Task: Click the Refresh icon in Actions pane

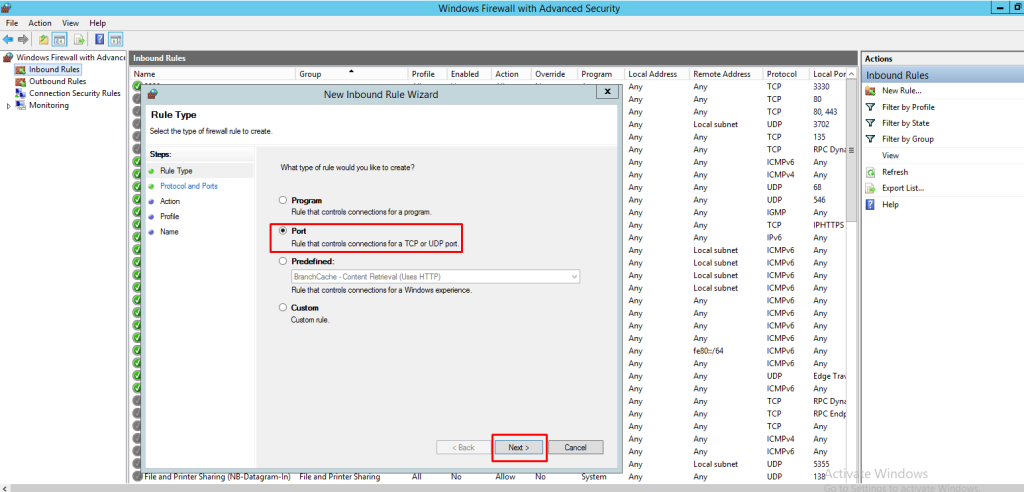Action: pyautogui.click(x=870, y=172)
